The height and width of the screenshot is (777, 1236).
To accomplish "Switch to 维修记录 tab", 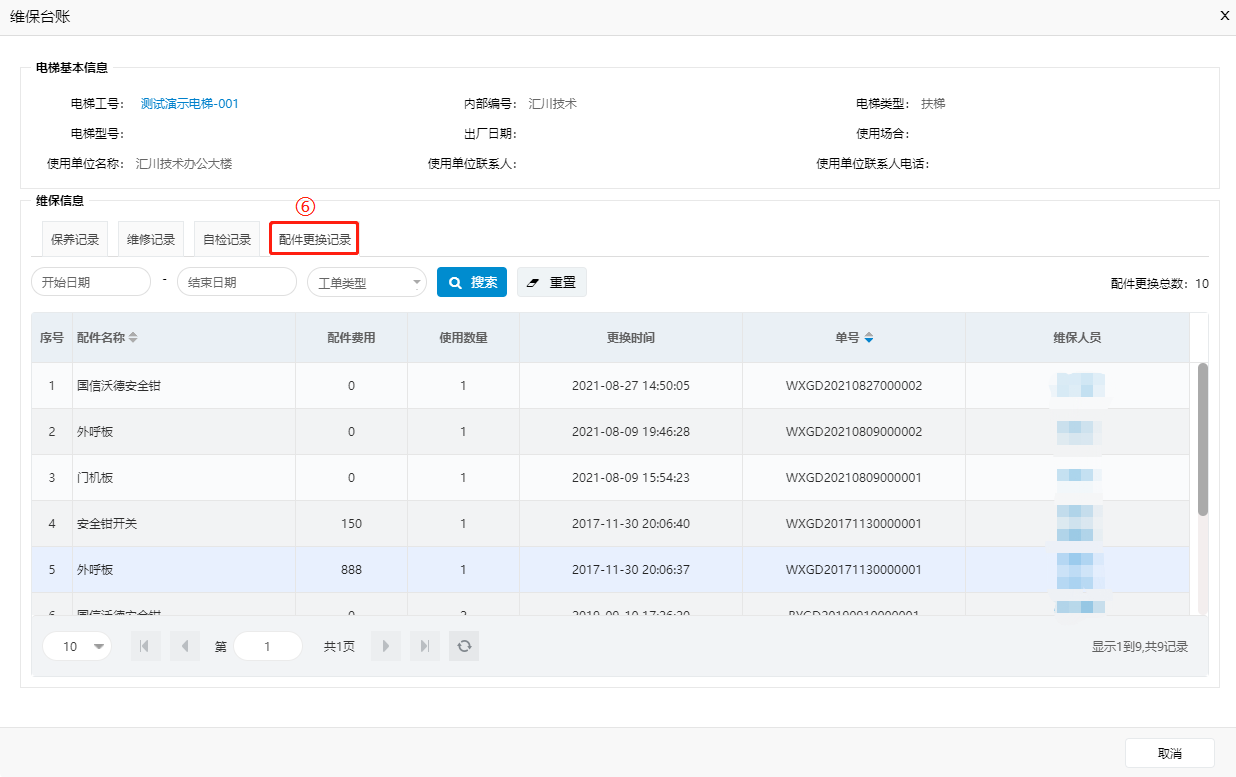I will click(151, 240).
